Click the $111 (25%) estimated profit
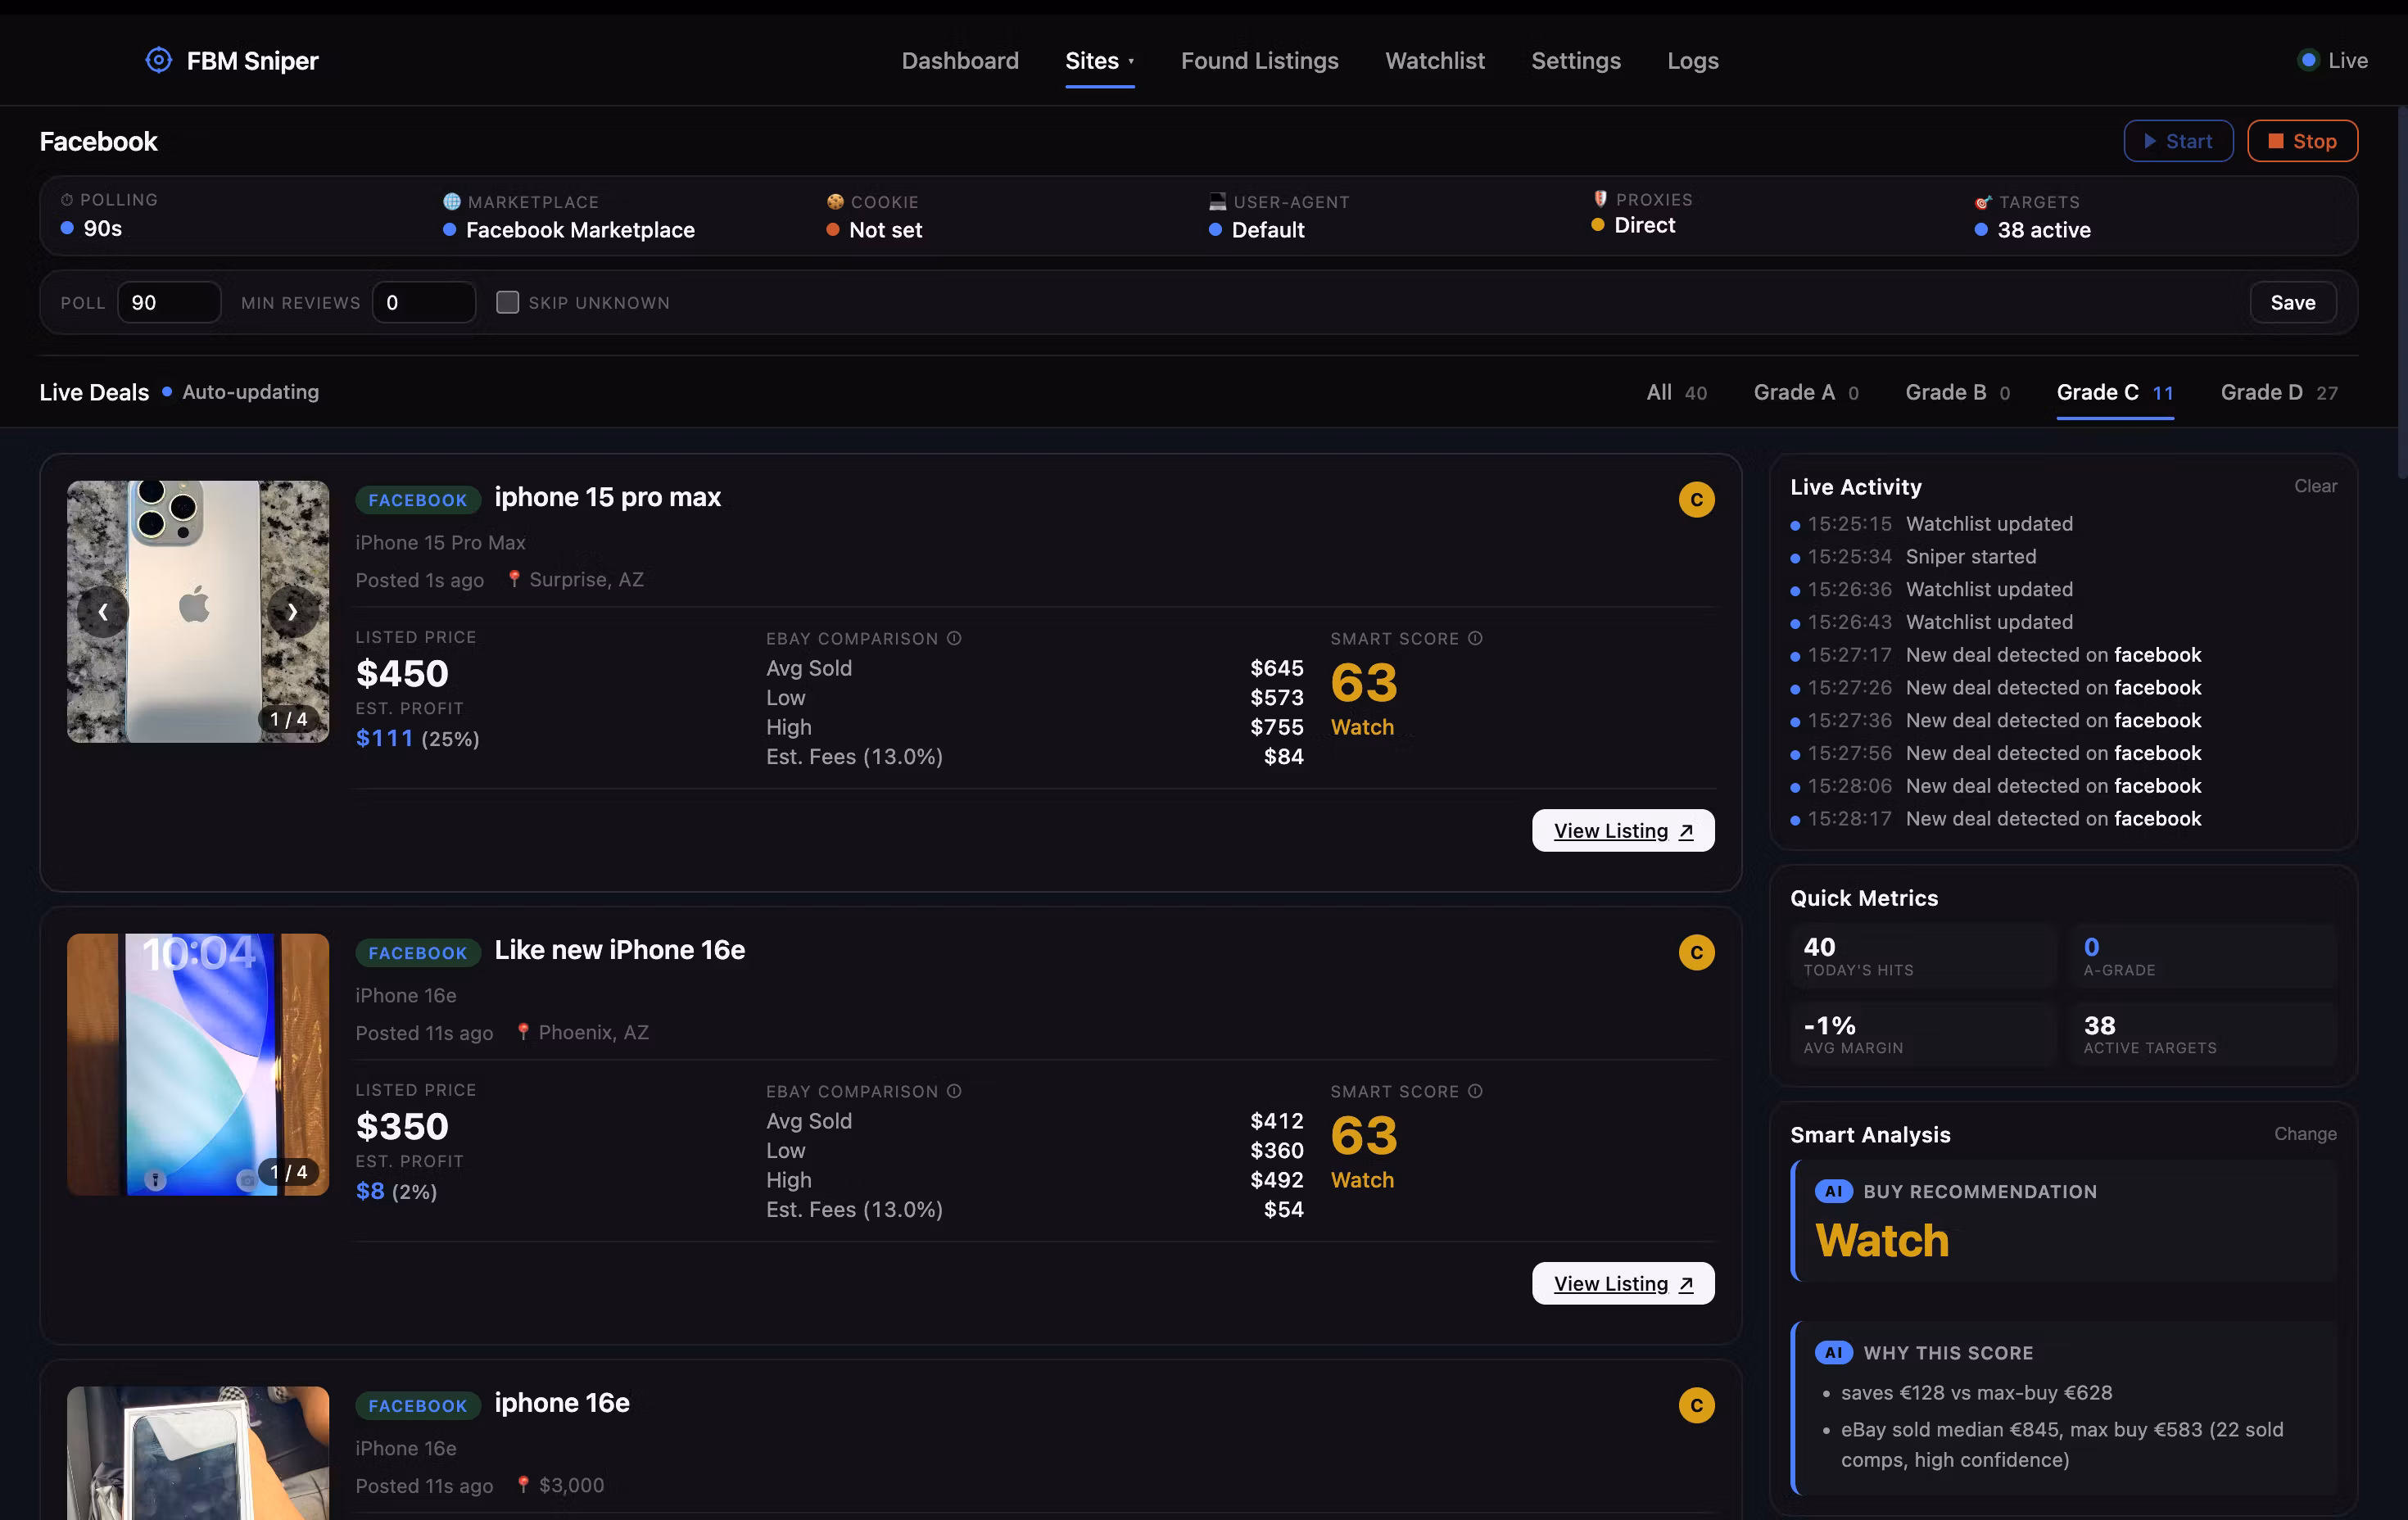The image size is (2408, 1520). 418,738
